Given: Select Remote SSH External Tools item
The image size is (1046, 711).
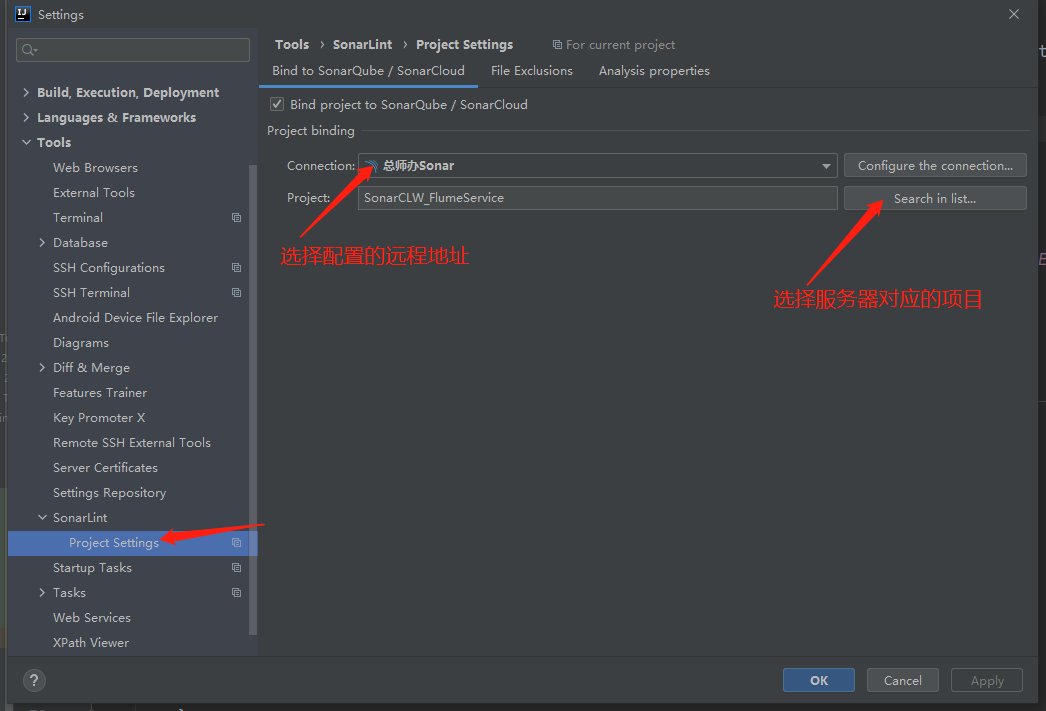Looking at the screenshot, I should click(x=131, y=442).
